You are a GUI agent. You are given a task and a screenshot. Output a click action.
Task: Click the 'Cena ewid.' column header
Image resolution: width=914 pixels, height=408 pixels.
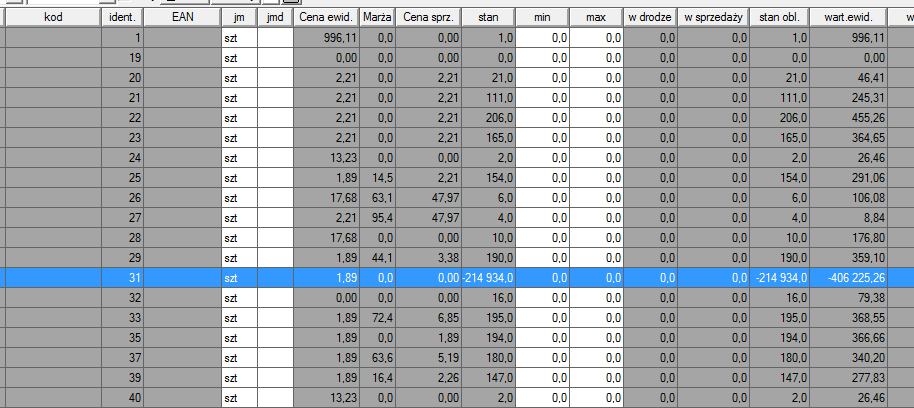pyautogui.click(x=326, y=18)
